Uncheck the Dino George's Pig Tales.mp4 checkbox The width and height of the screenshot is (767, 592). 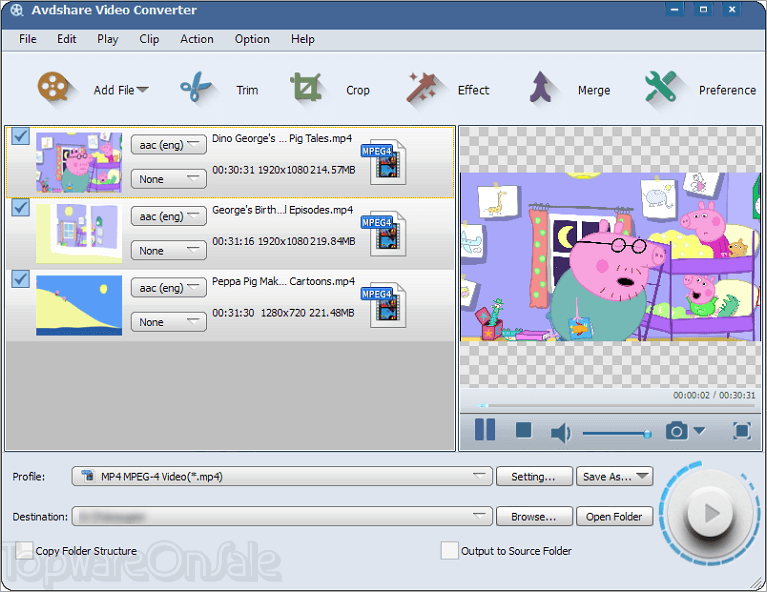tap(21, 136)
